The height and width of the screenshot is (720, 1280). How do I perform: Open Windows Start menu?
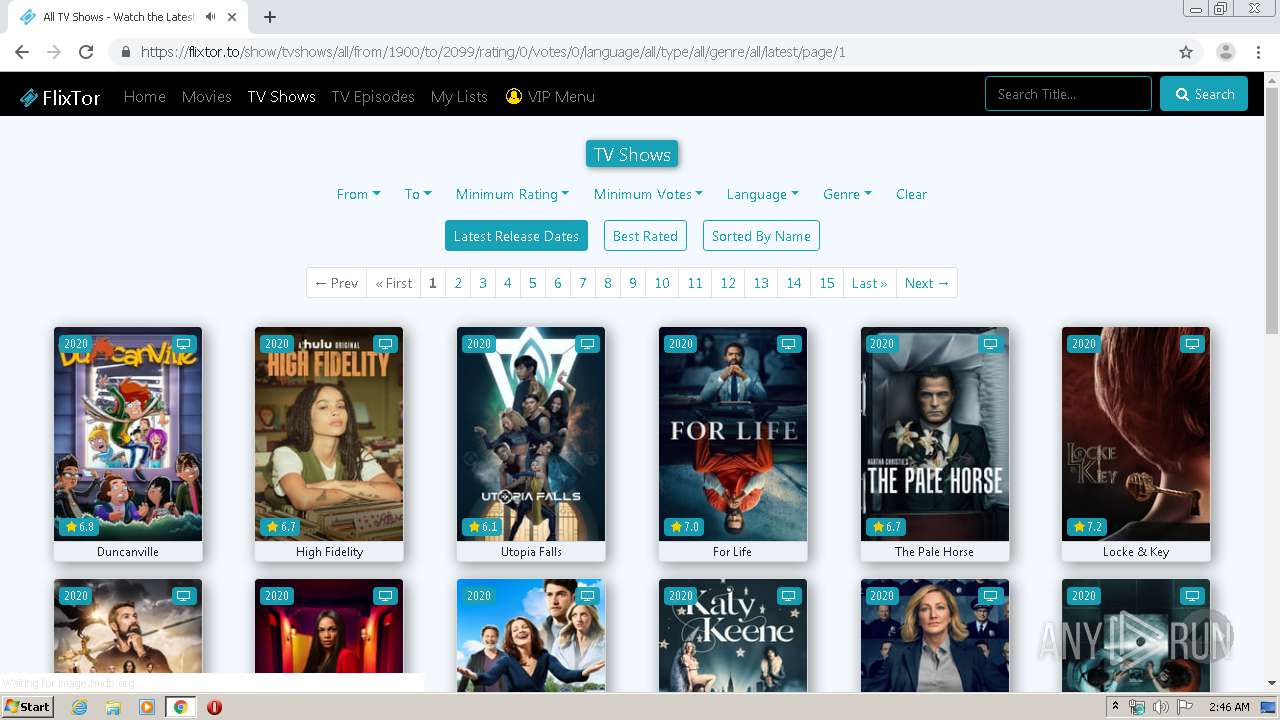click(27, 707)
